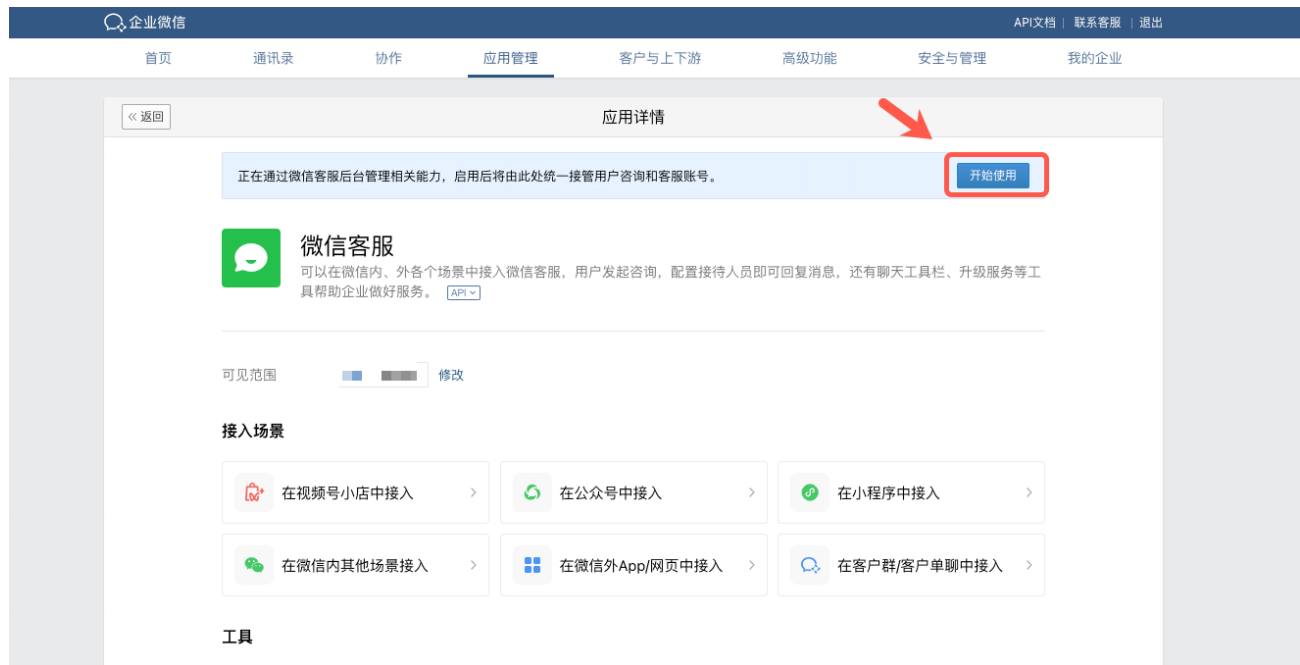Select the 在客户群/客户单聊中接入 label
This screenshot has width=1300, height=665.
coord(919,565)
